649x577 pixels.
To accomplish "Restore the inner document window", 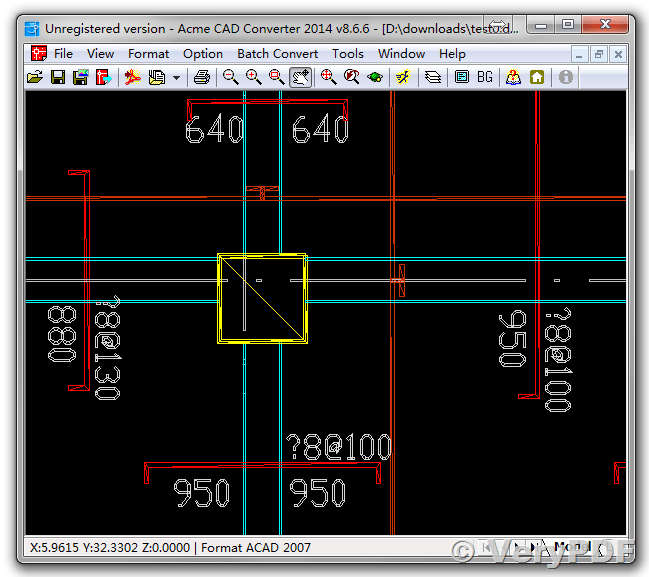I will pos(599,54).
